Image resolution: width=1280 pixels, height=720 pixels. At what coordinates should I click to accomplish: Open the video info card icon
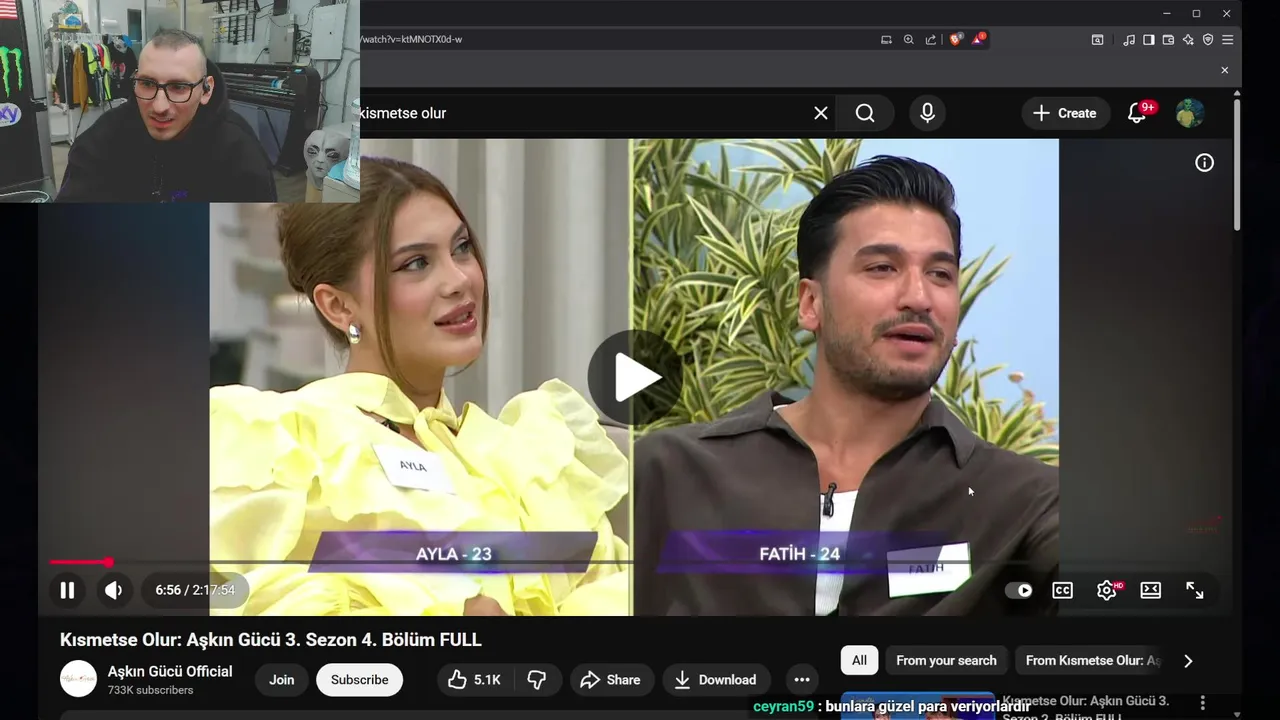point(1204,163)
